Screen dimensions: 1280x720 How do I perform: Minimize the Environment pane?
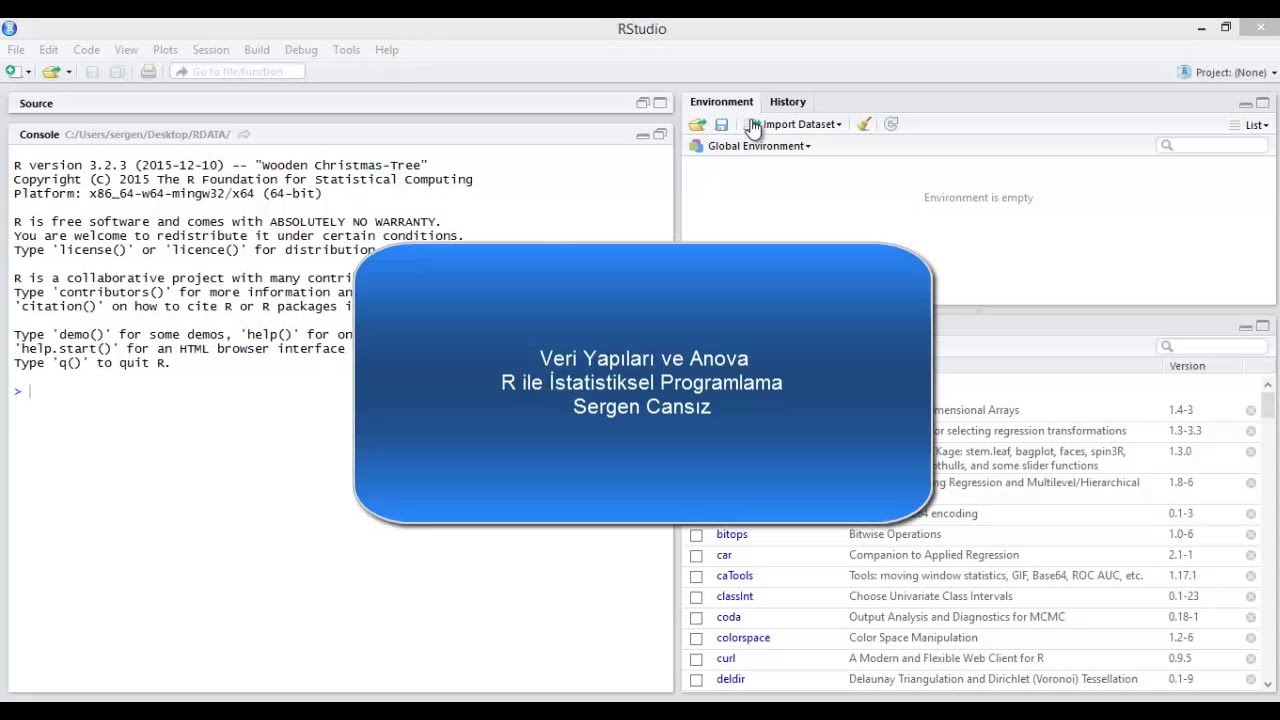pyautogui.click(x=1246, y=103)
